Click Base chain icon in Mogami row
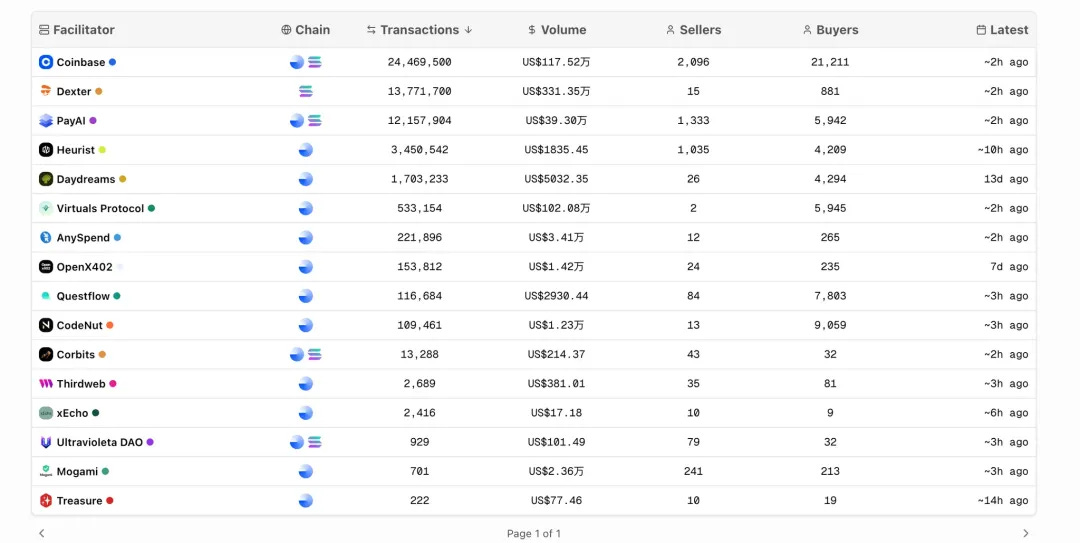Viewport: 1080px width, 543px height. tap(306, 471)
